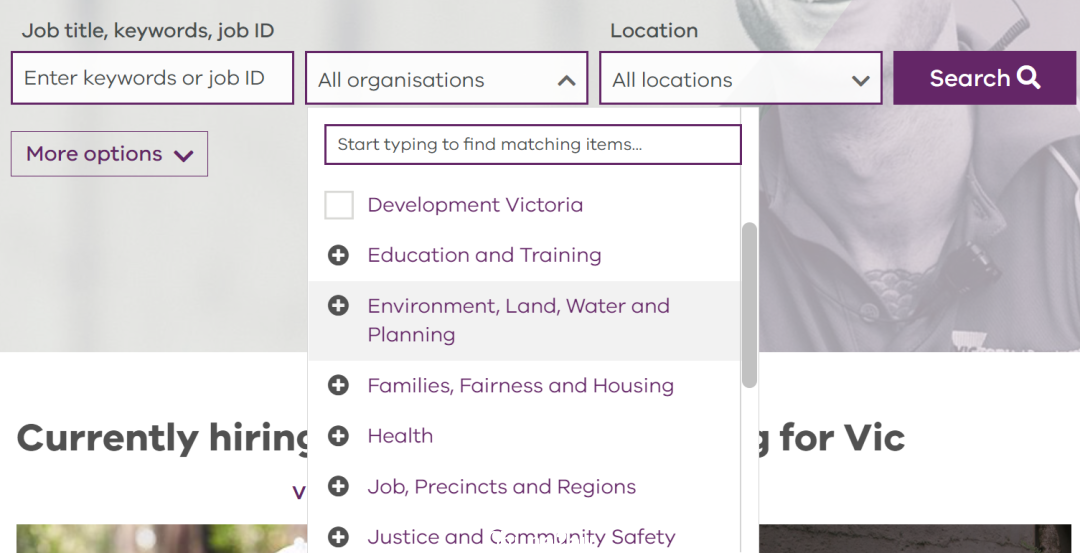Click the organisations list scrollbar thumb
The height and width of the screenshot is (553, 1080).
pyautogui.click(x=749, y=305)
